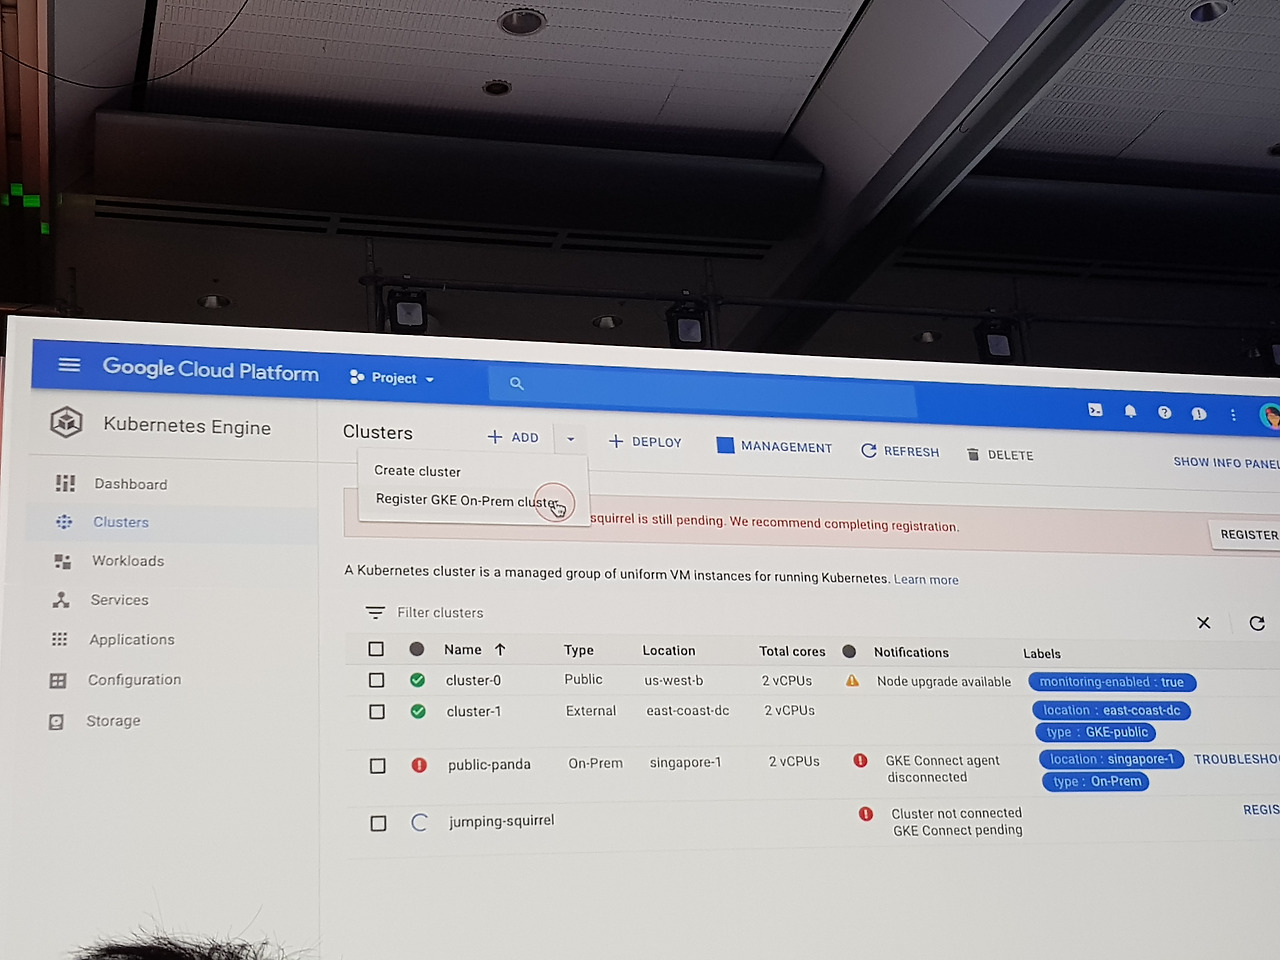Viewport: 1280px width, 960px height.
Task: Click the DEPLOY button
Action: [x=645, y=442]
